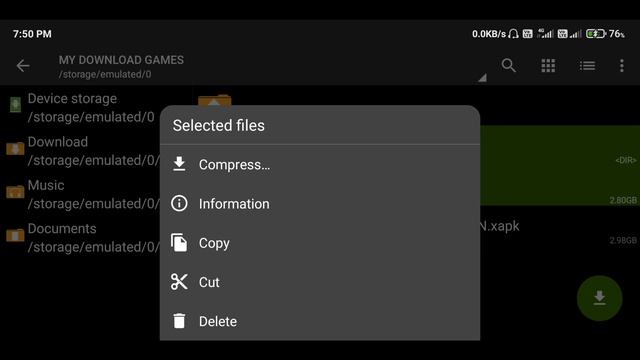
Task: Click the scissors Cut icon
Action: 179,282
